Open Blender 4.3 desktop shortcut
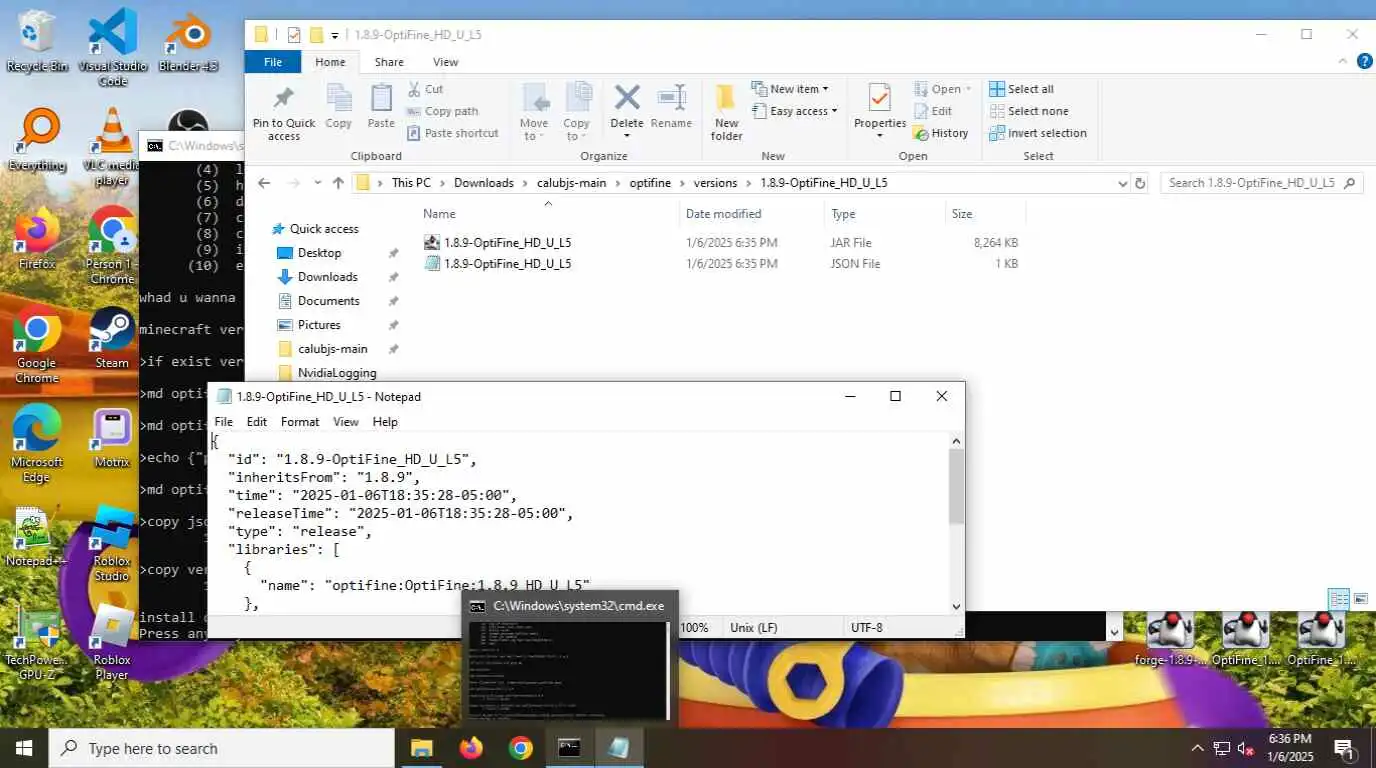The width and height of the screenshot is (1376, 768). tap(188, 40)
